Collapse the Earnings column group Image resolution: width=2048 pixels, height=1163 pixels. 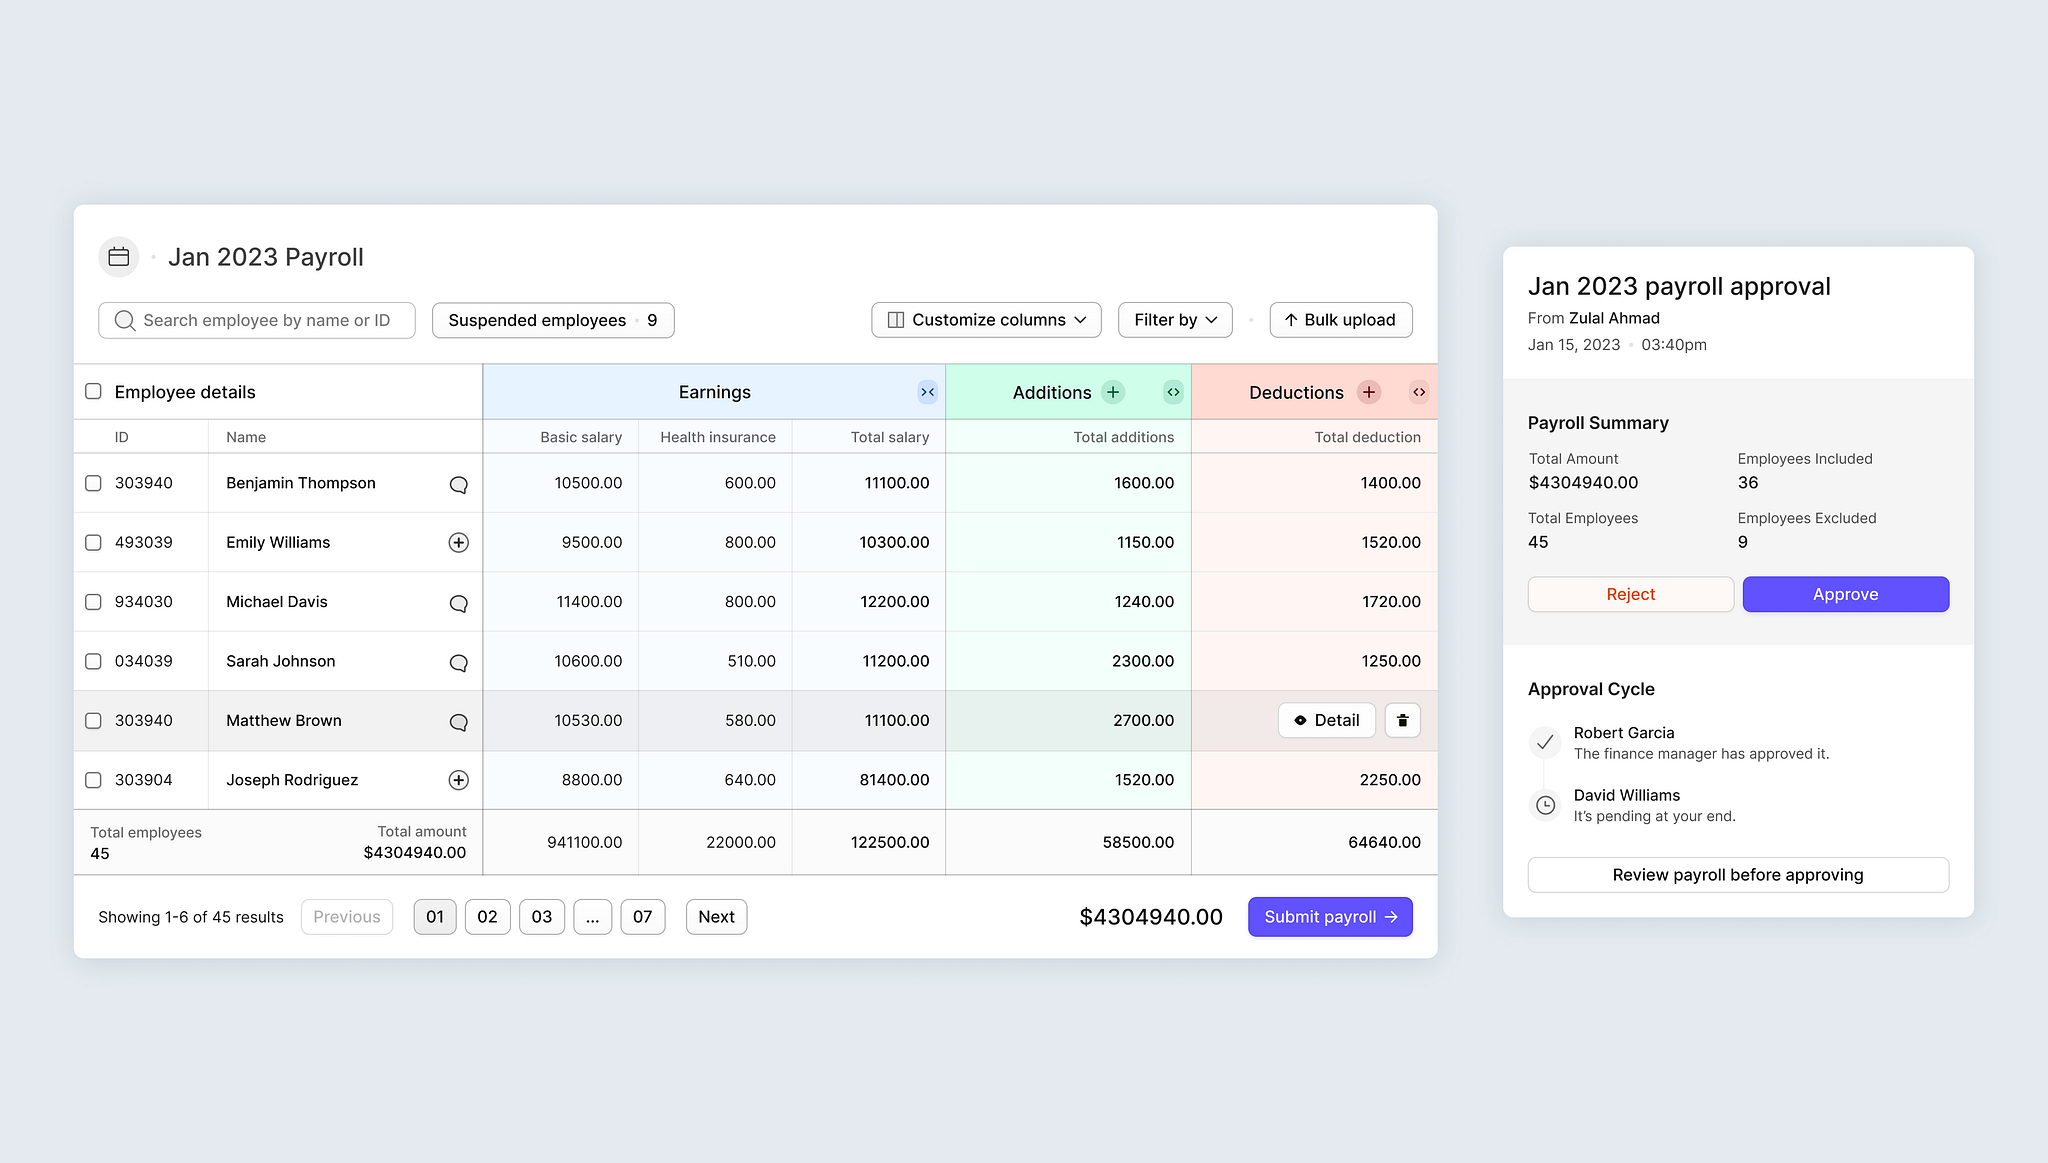click(x=927, y=391)
